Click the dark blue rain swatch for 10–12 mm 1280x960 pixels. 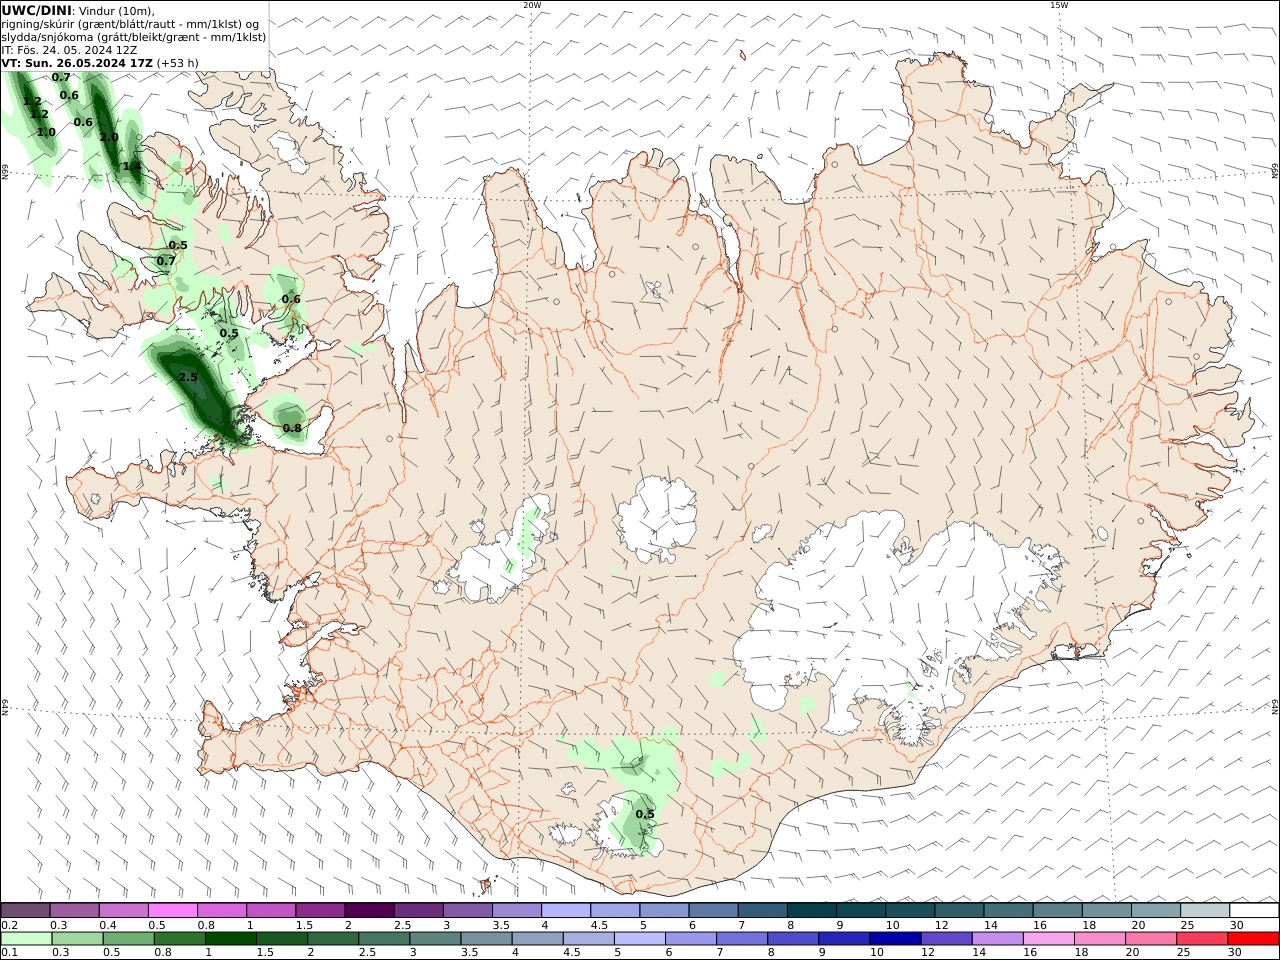click(895, 939)
